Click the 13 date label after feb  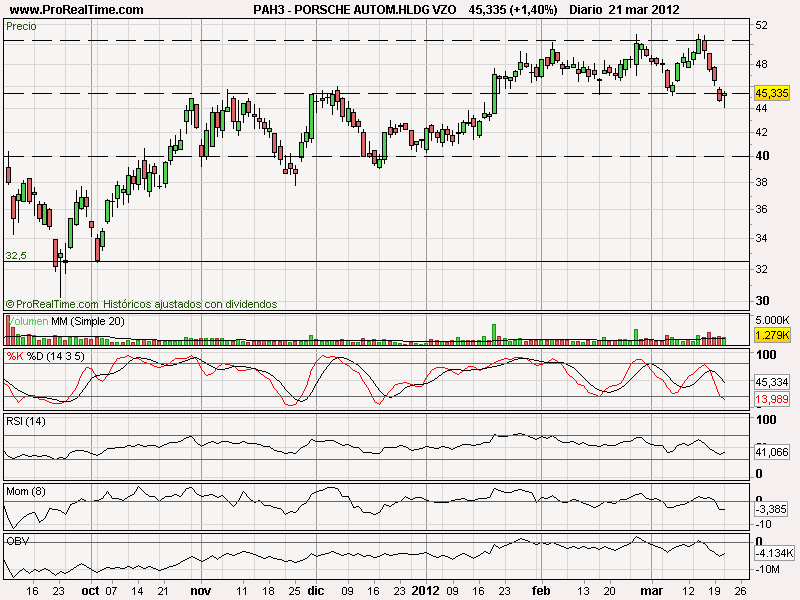point(583,591)
